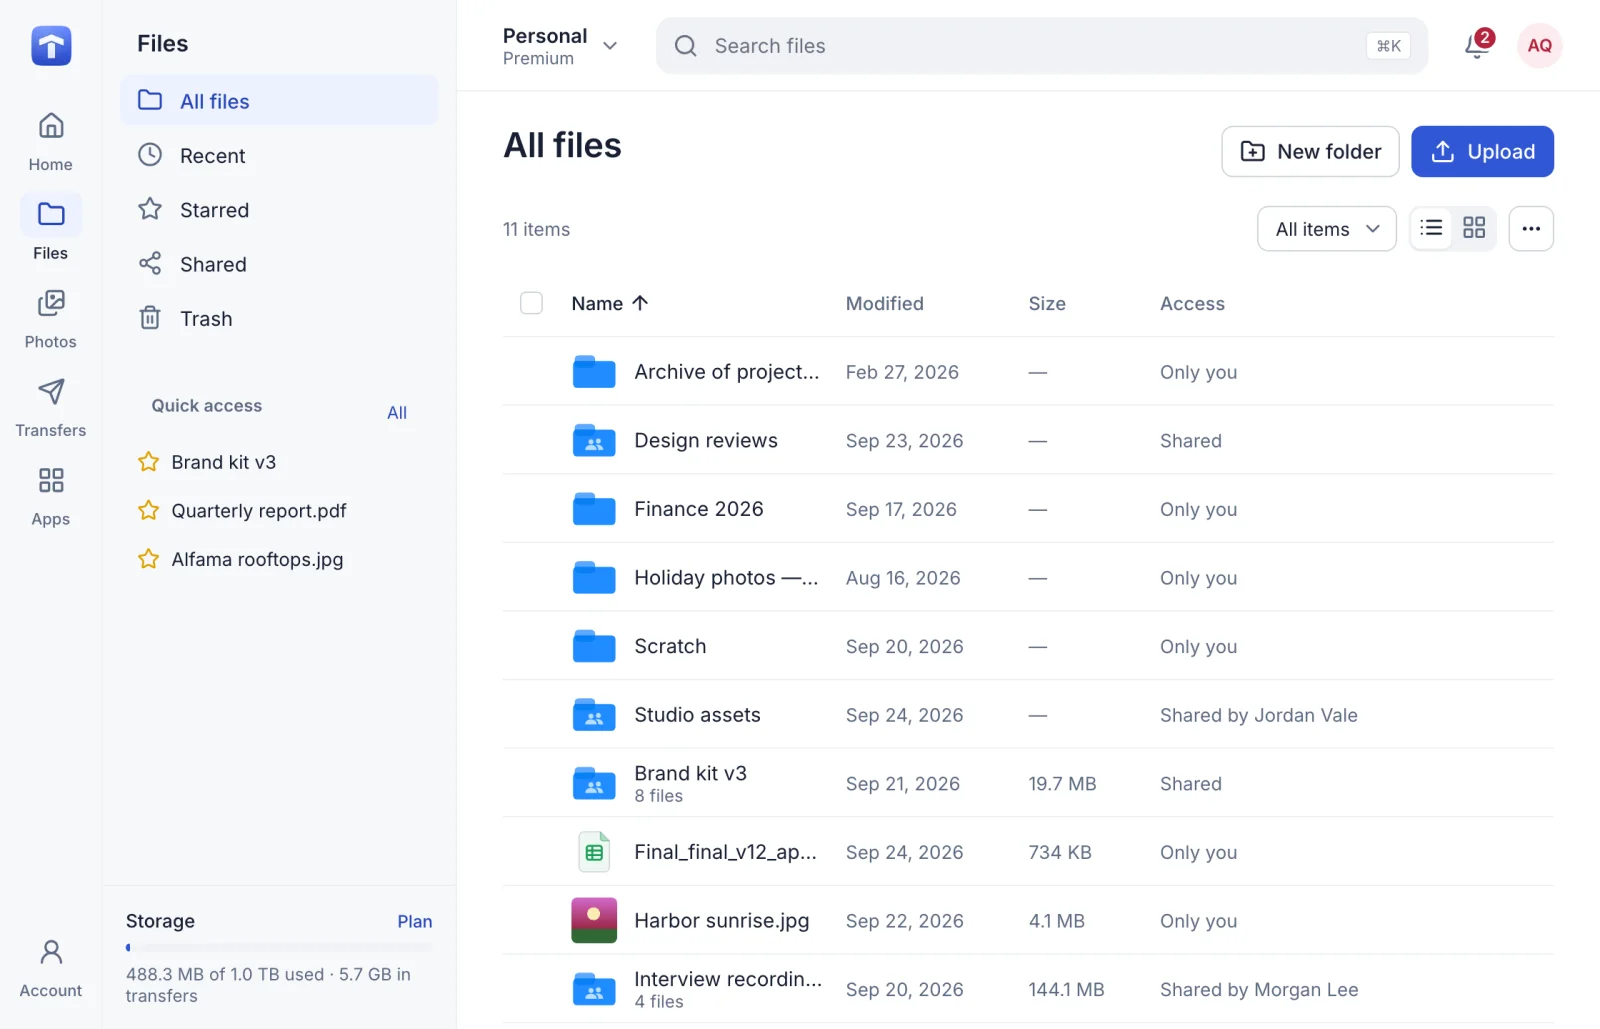Open Design reviews folder name

(706, 441)
